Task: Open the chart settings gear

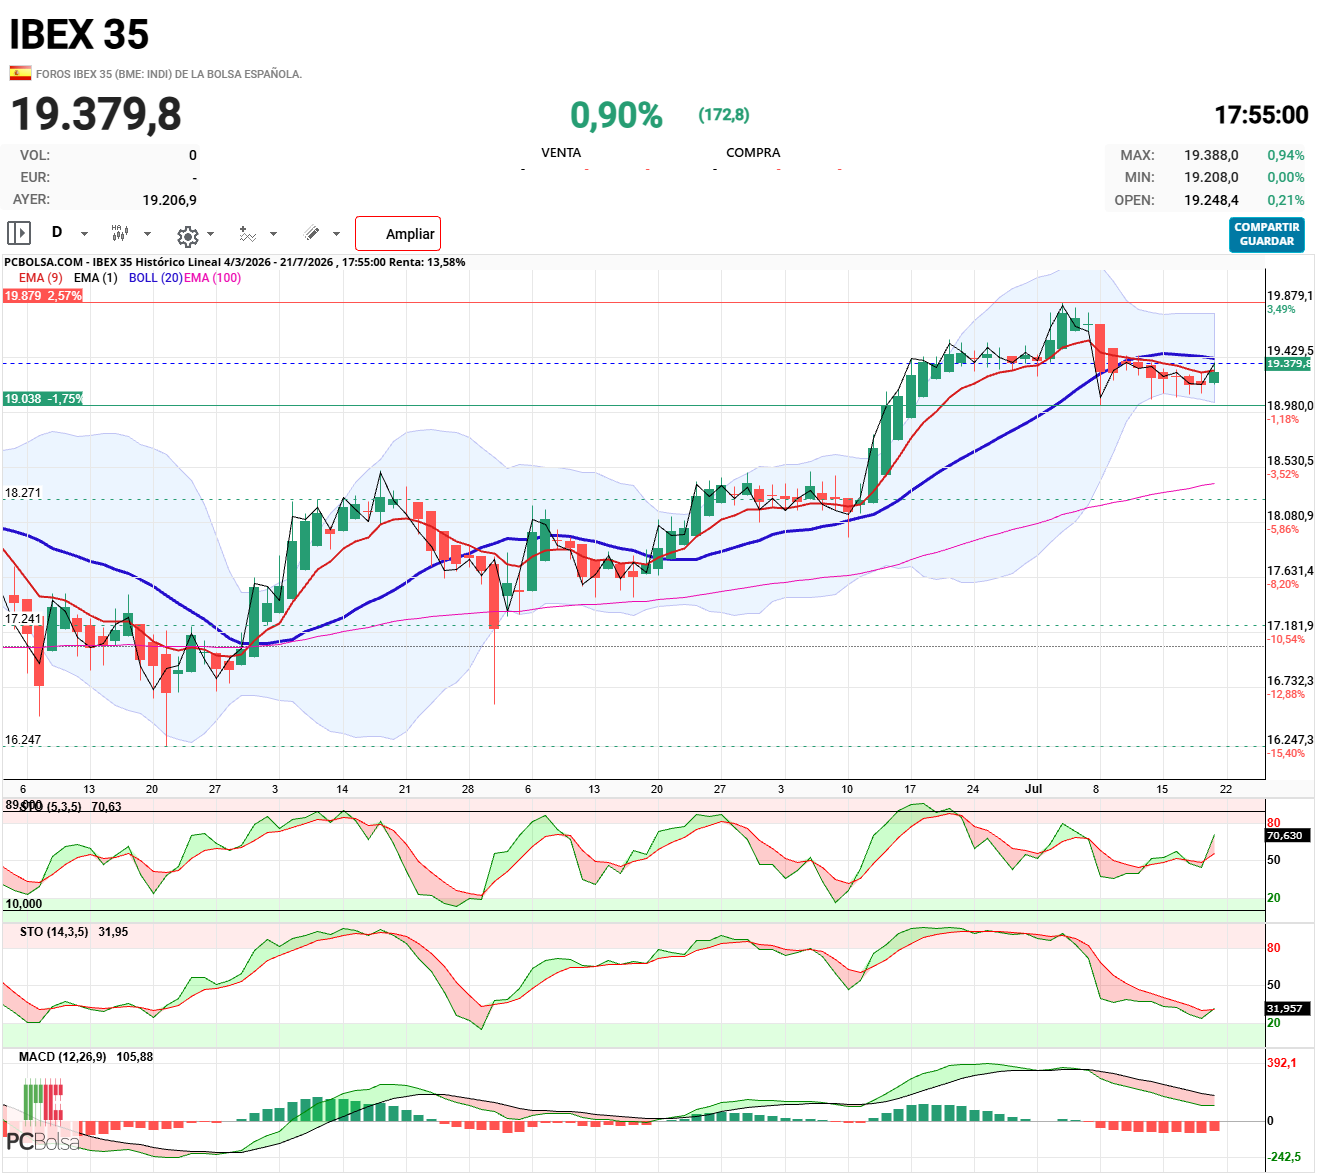Action: (x=187, y=236)
